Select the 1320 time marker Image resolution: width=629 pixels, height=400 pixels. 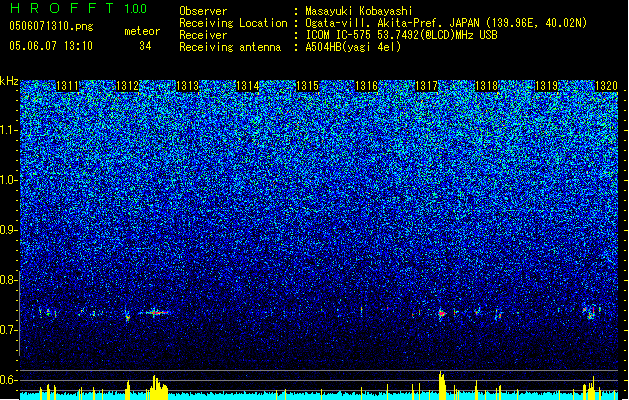[x=606, y=86]
